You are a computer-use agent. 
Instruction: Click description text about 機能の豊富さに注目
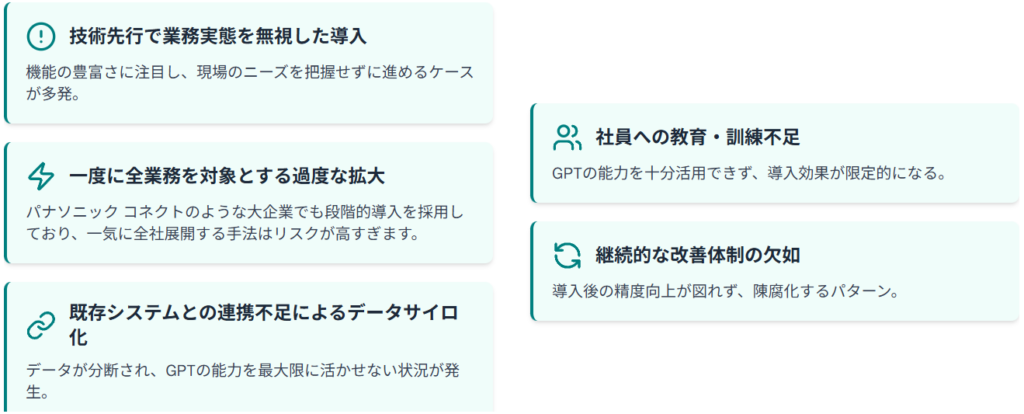[250, 82]
